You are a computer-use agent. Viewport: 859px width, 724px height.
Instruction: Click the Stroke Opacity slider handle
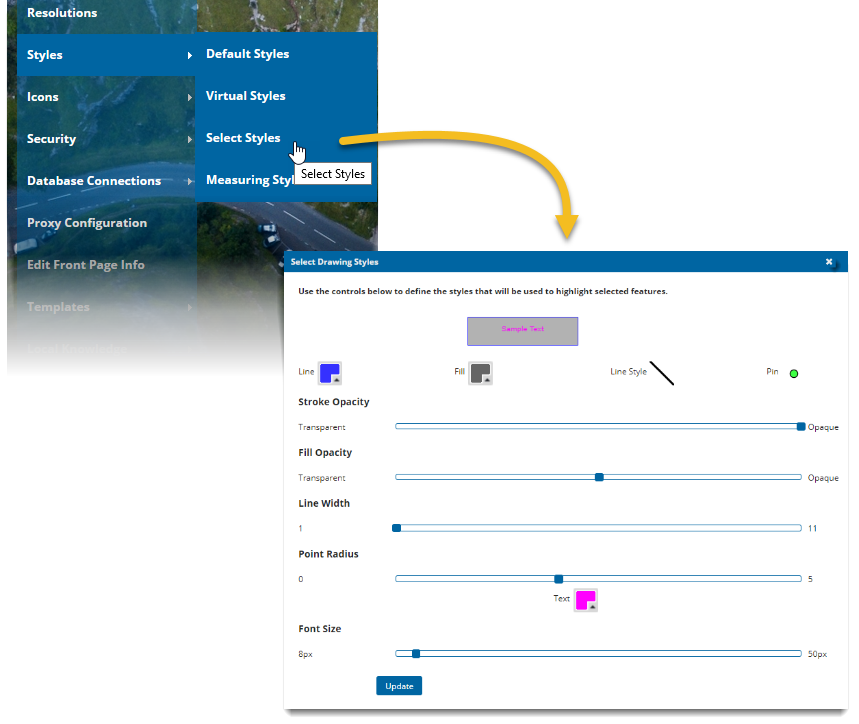pos(801,426)
